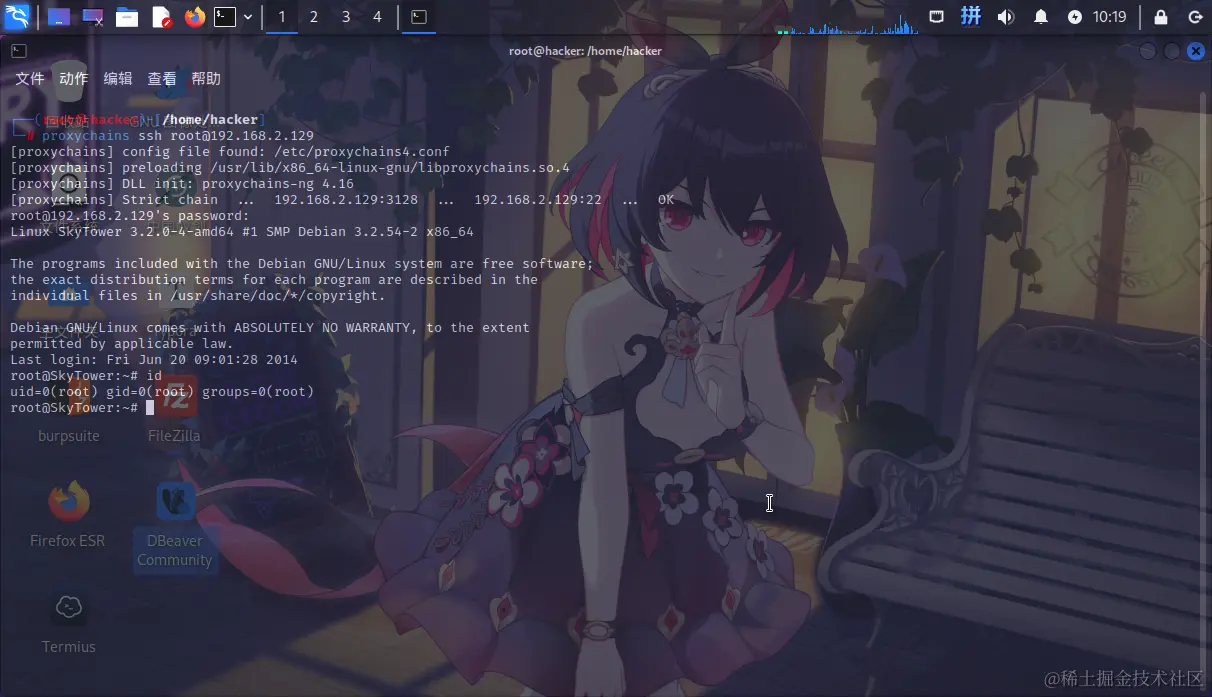Launch the text editor from the panel
This screenshot has height=697, width=1212.
(161, 17)
